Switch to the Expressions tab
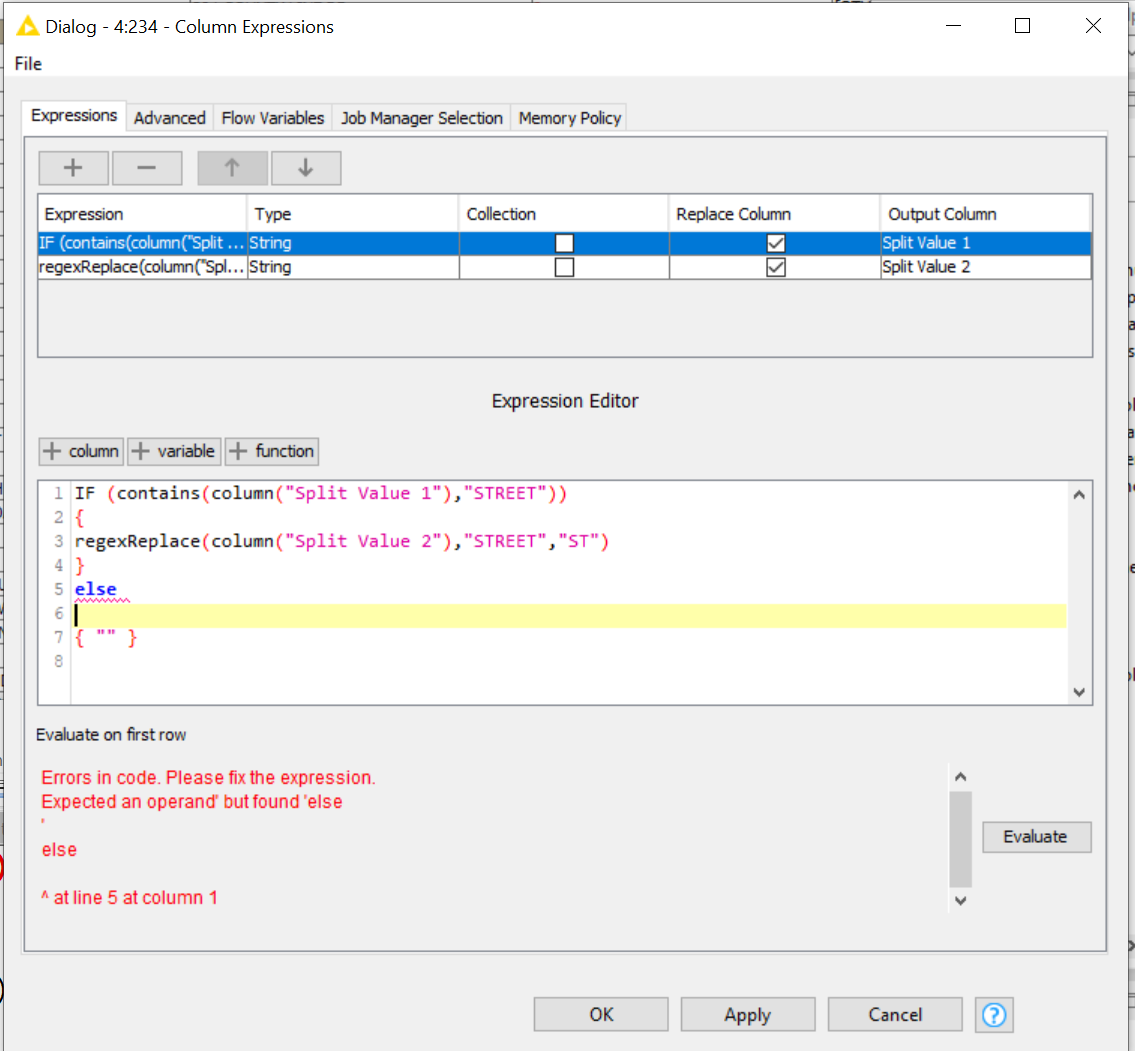The image size is (1135, 1051). [74, 116]
